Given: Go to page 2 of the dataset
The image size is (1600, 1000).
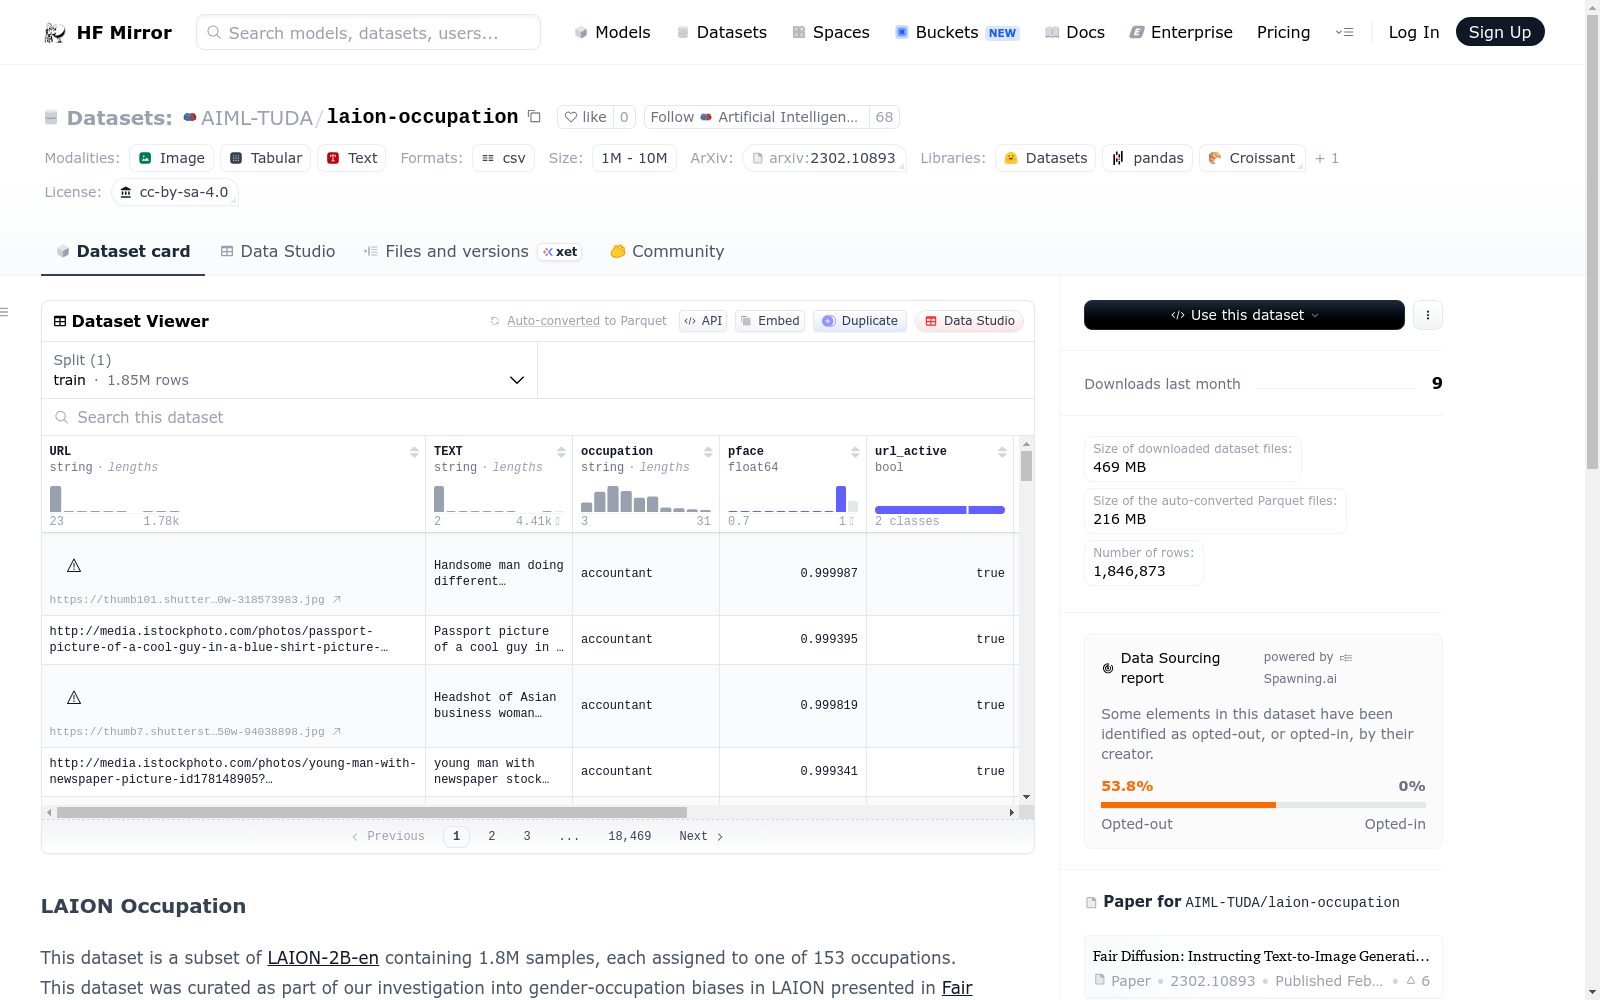Looking at the screenshot, I should [492, 836].
